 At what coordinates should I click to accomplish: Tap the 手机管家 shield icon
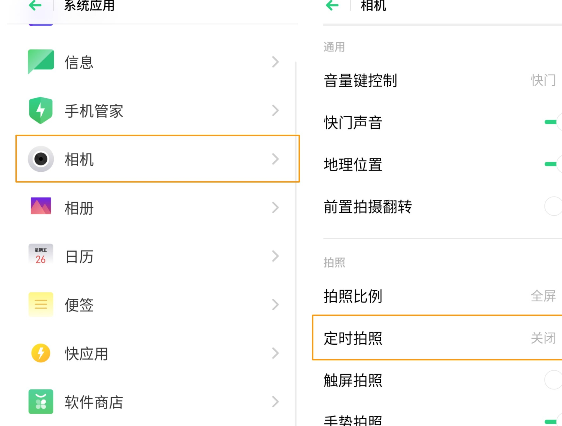click(41, 110)
